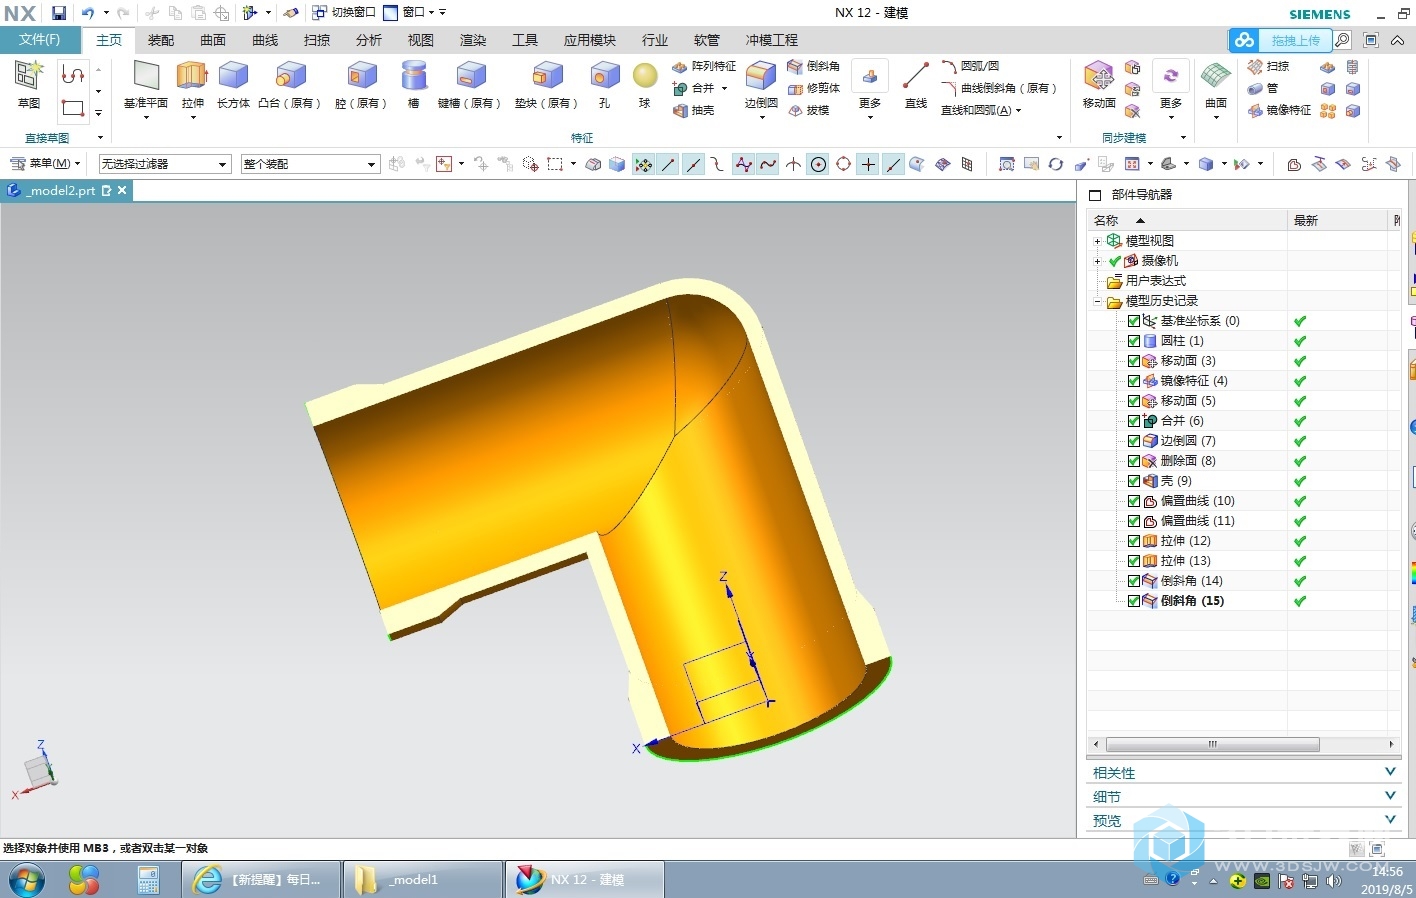Viewport: 1416px width, 898px height.
Task: Select the 拔模 draft tool
Action: point(809,110)
